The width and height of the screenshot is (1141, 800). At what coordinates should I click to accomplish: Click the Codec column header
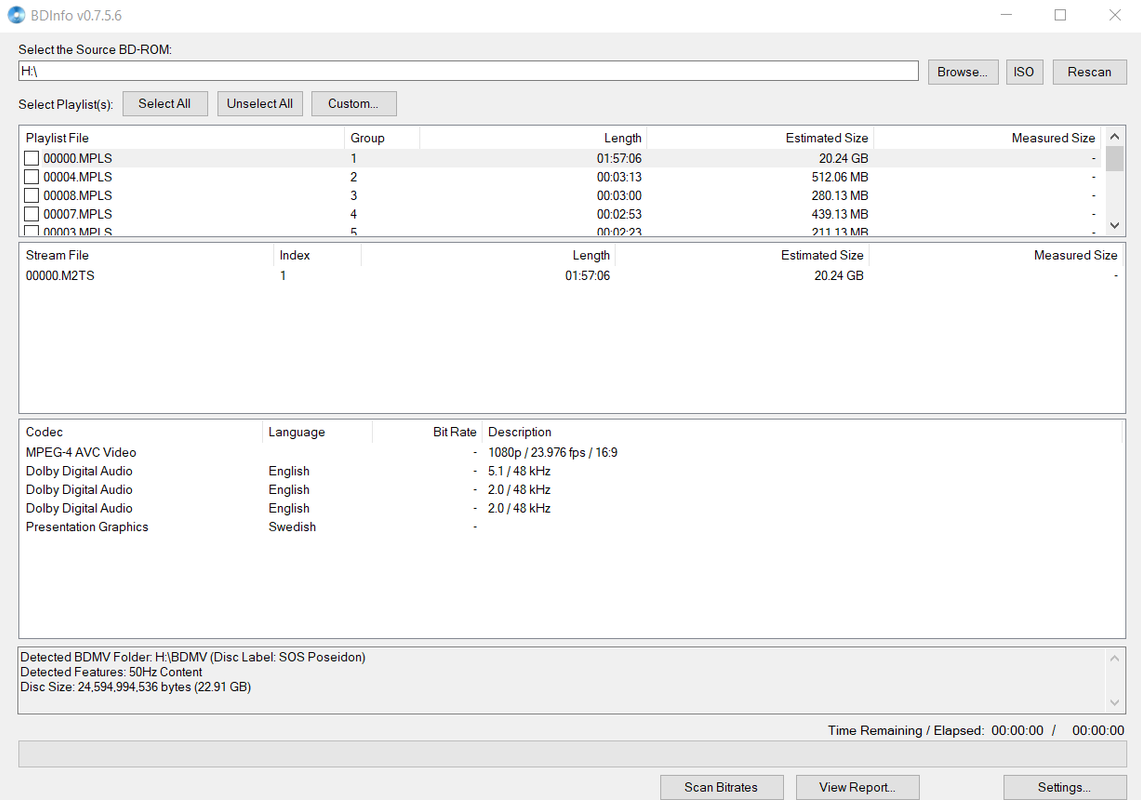[x=141, y=432]
